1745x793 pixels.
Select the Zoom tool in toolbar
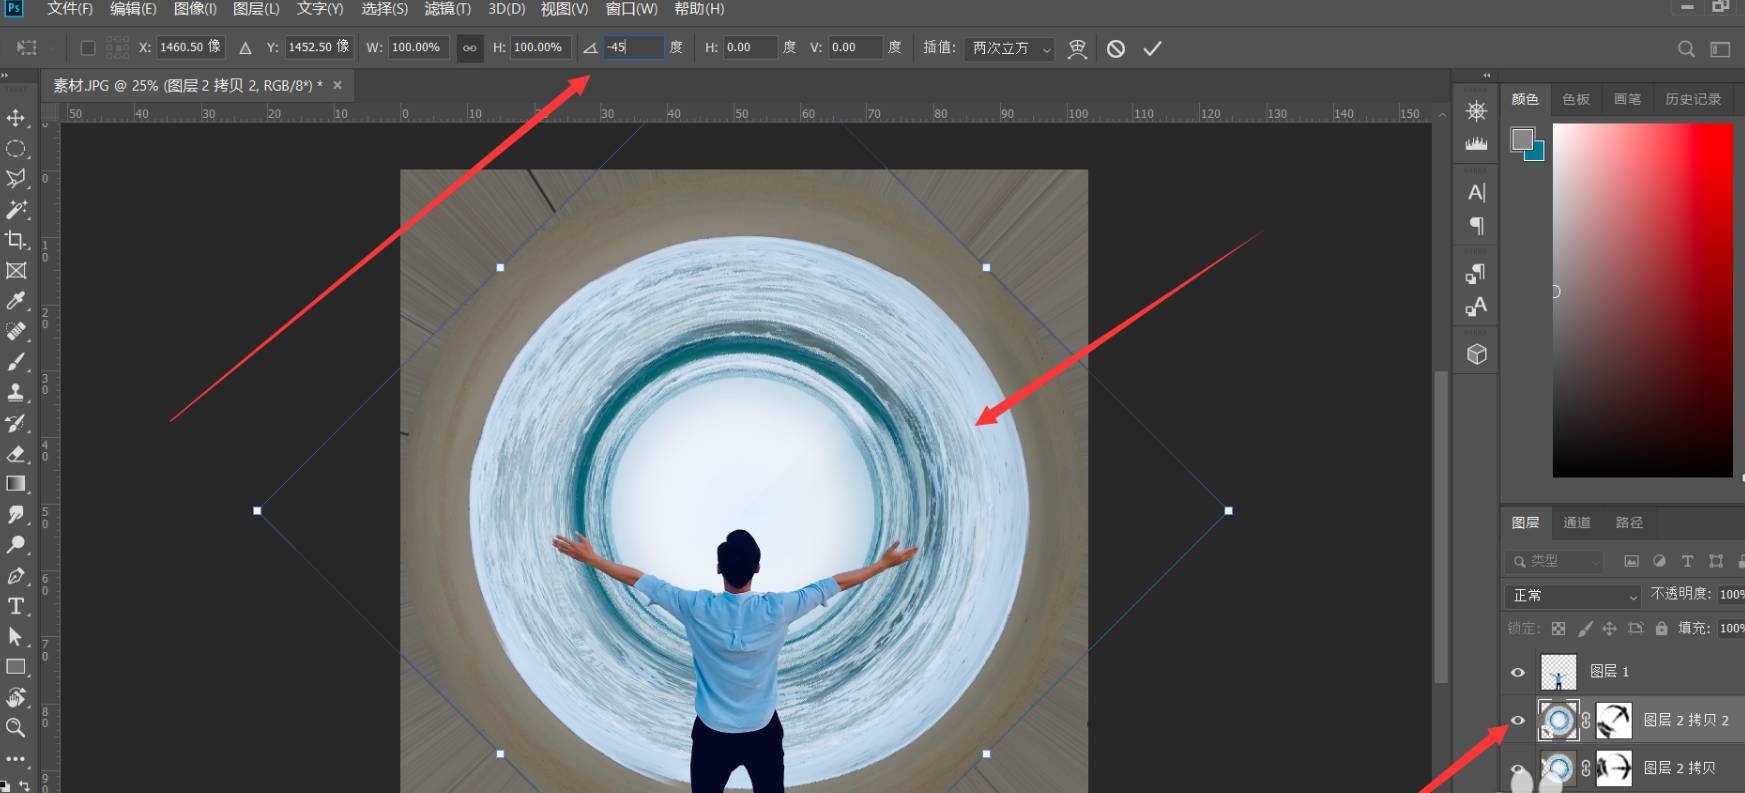tap(16, 727)
